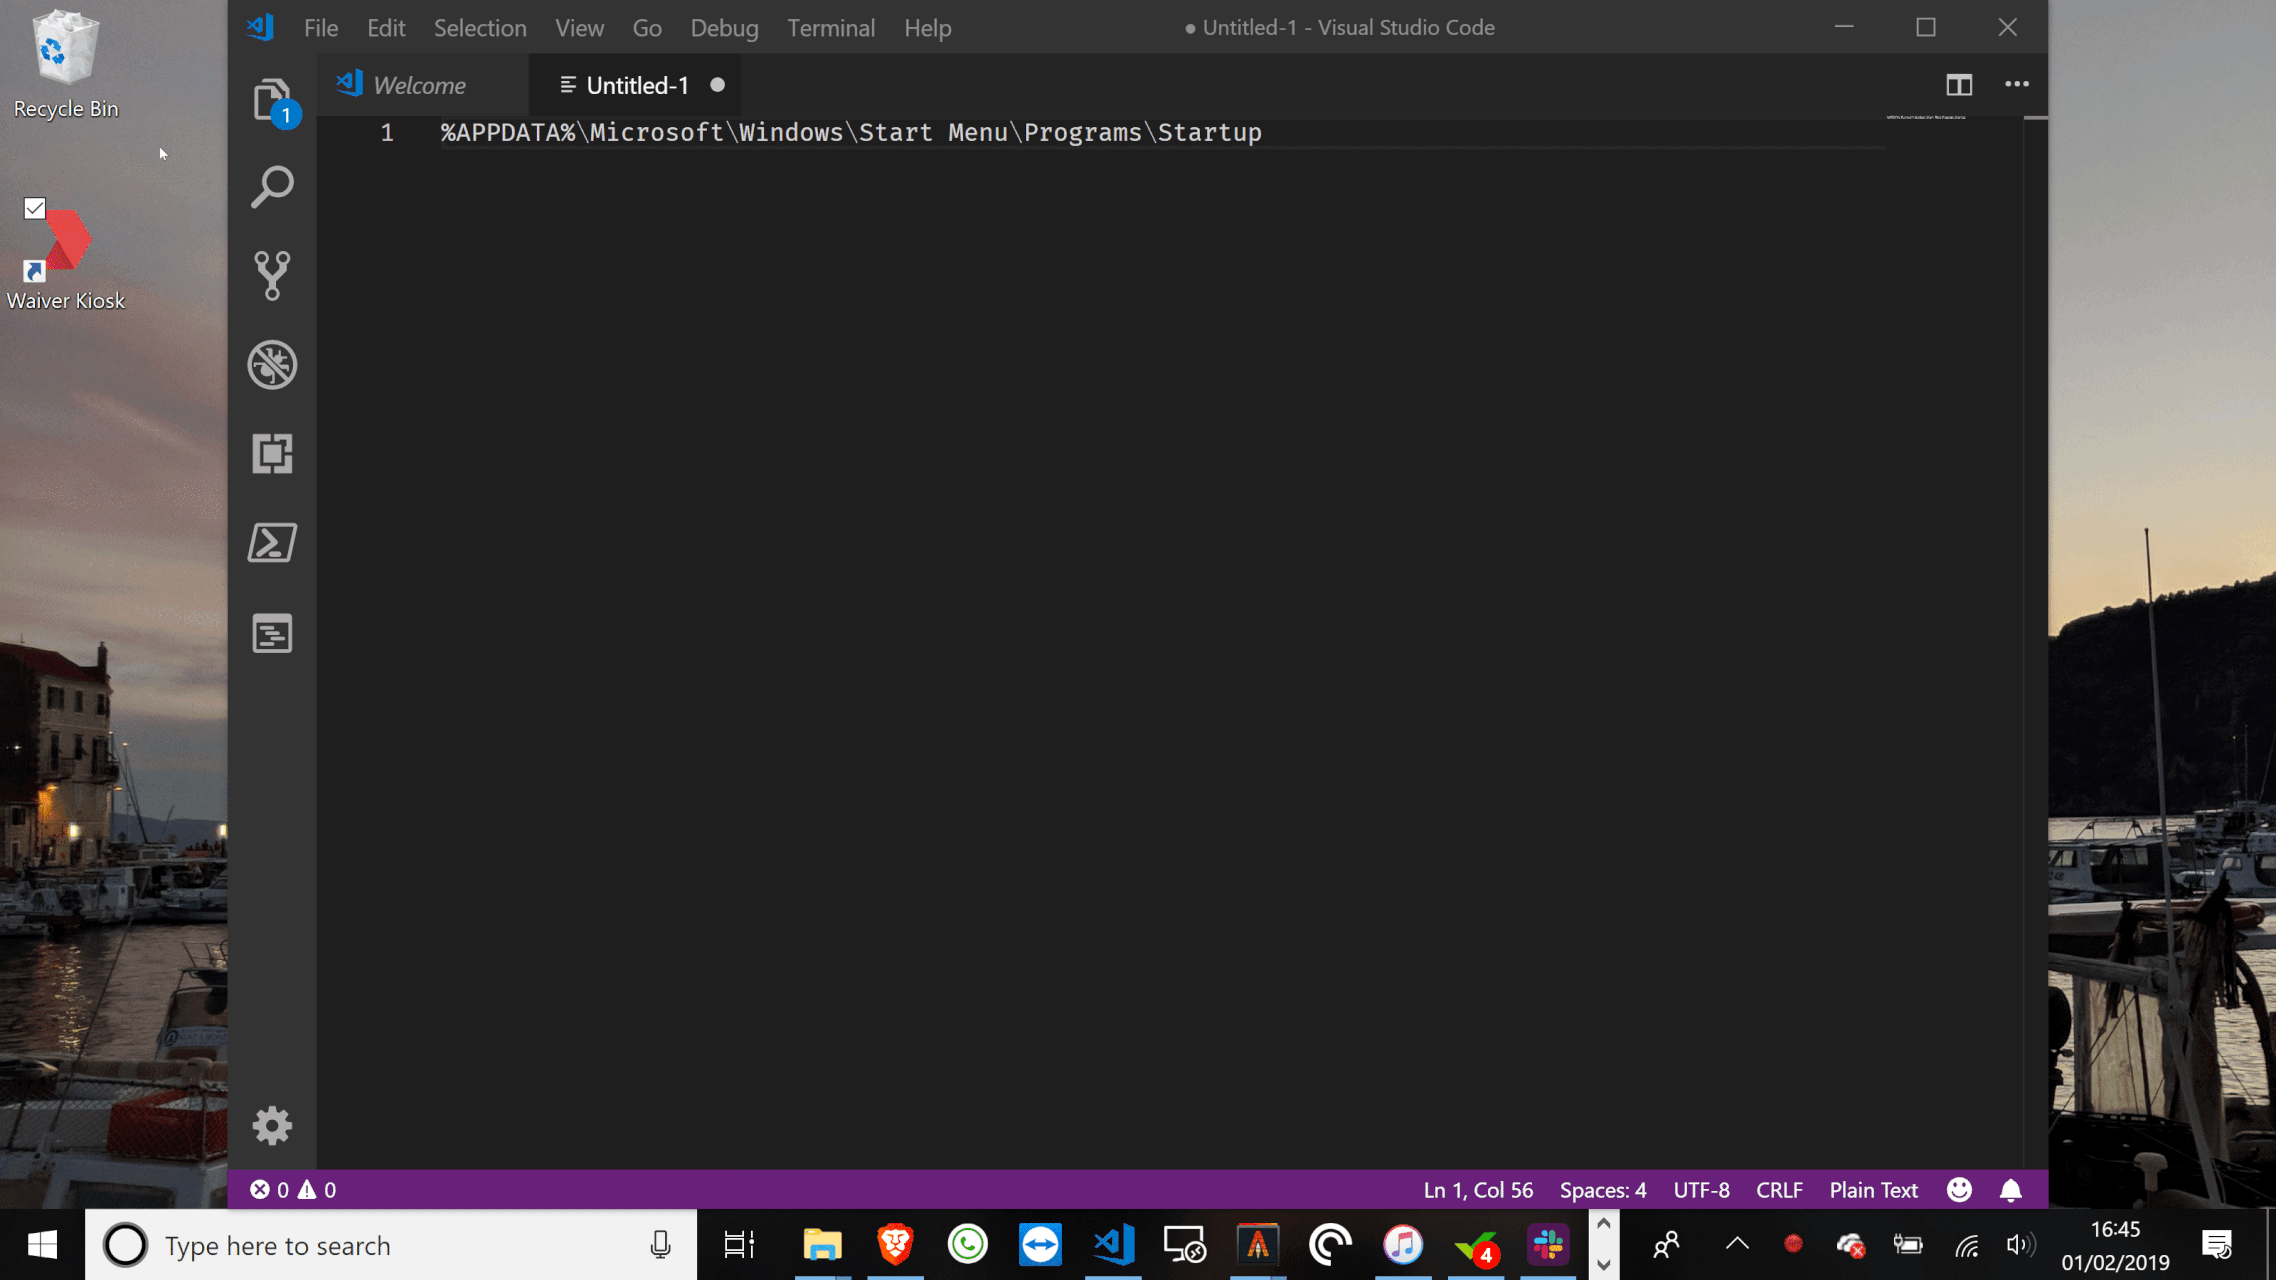Open the People icon in taskbar
2276x1280 pixels.
click(1666, 1245)
